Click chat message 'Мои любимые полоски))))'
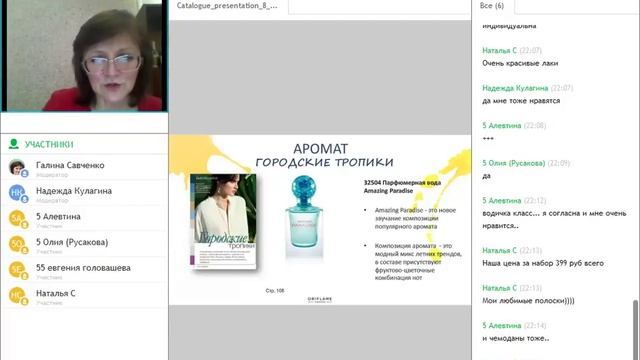 coord(528,301)
